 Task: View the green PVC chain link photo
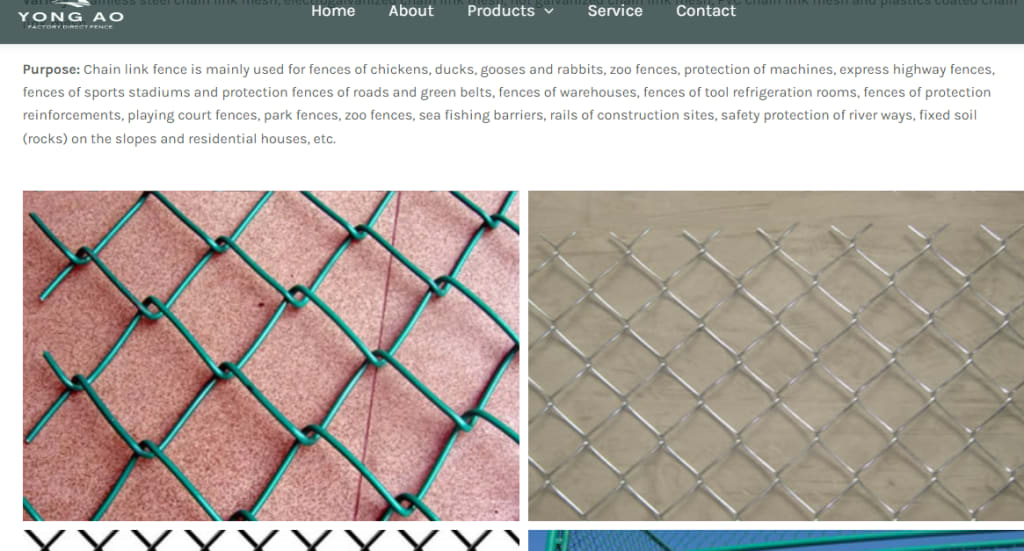tap(271, 356)
